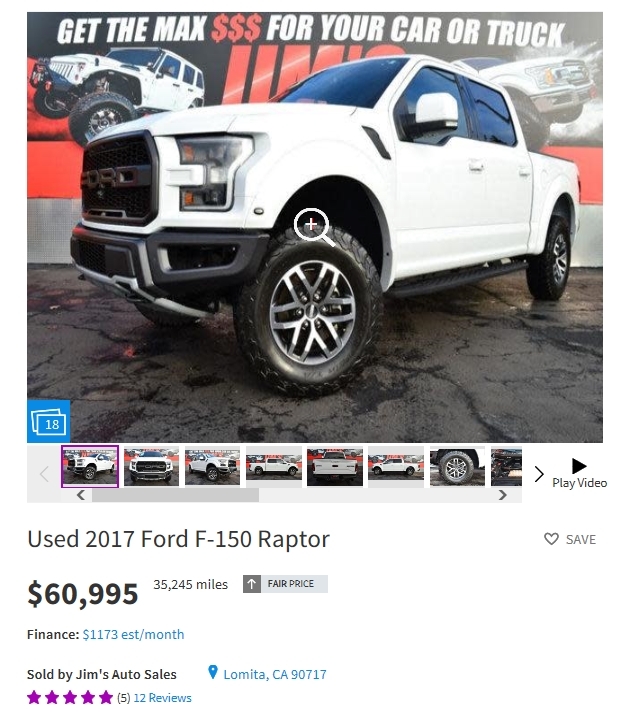Select the rear tailgate view thumbnail

click(335, 467)
